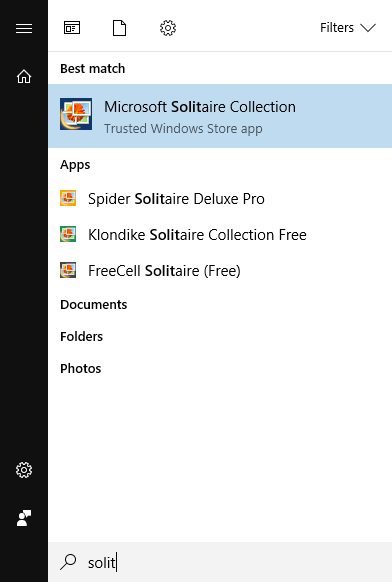The image size is (392, 582).
Task: Click the search box containing 'solit'
Action: (220, 562)
